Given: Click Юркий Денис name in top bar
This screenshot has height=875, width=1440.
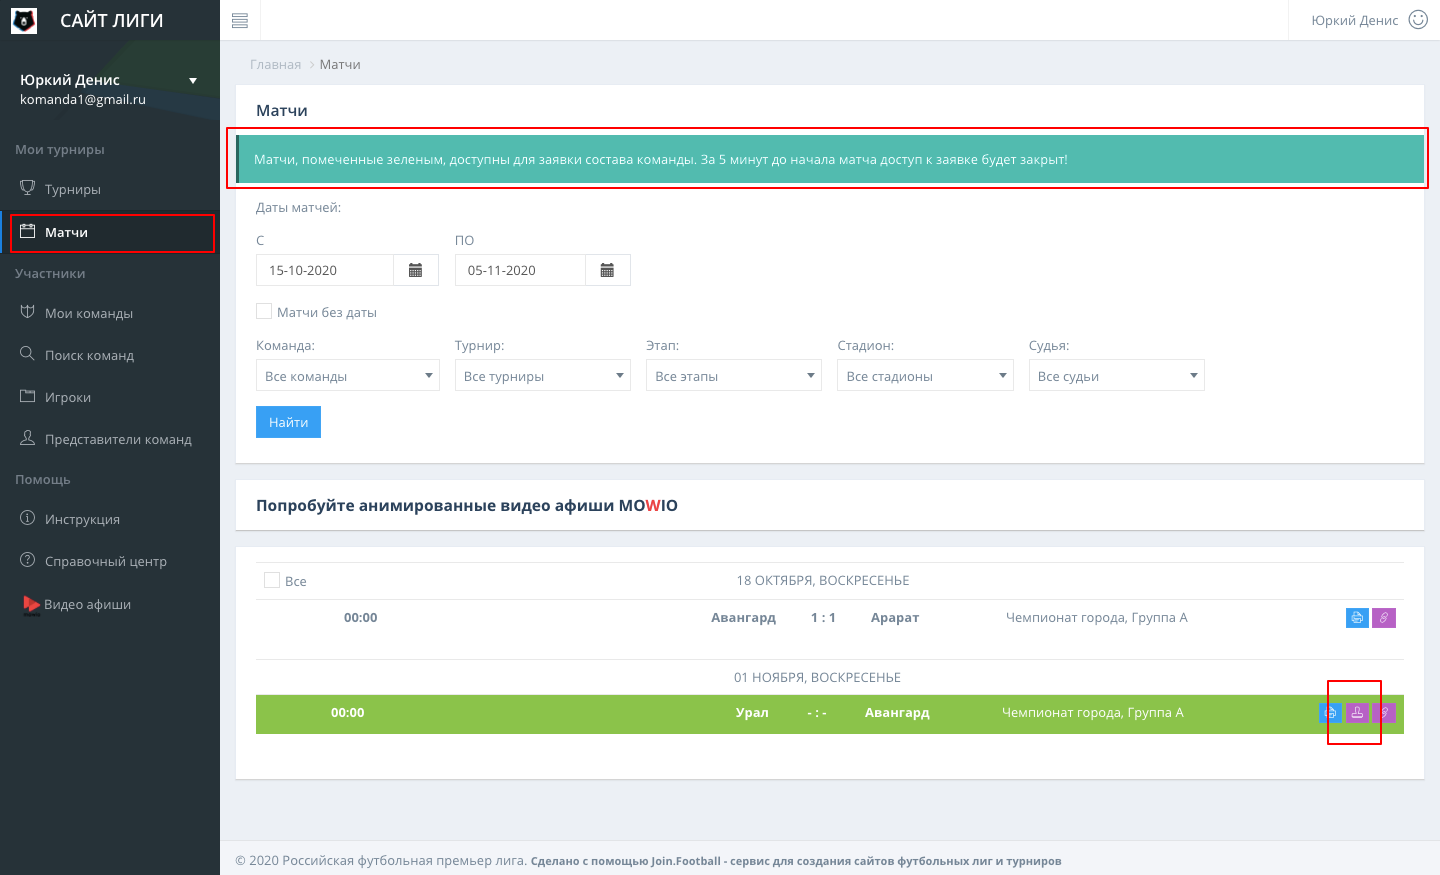Looking at the screenshot, I should tap(1355, 20).
